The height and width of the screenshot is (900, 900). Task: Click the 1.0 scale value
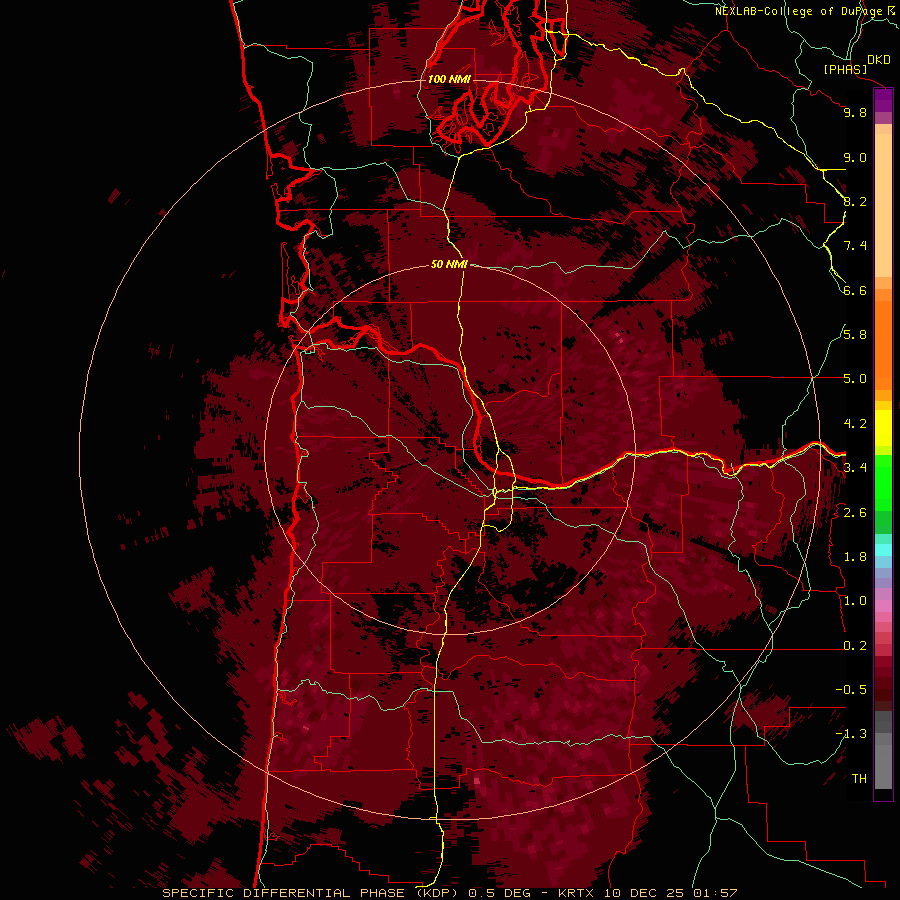click(x=855, y=601)
